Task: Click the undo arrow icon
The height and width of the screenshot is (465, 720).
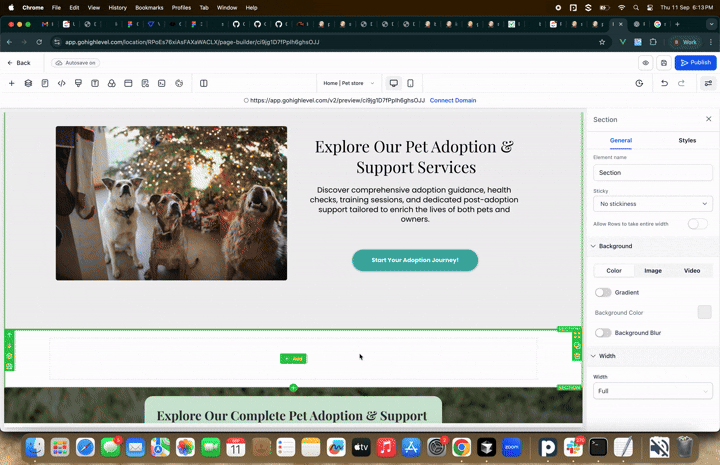Action: 664,83
